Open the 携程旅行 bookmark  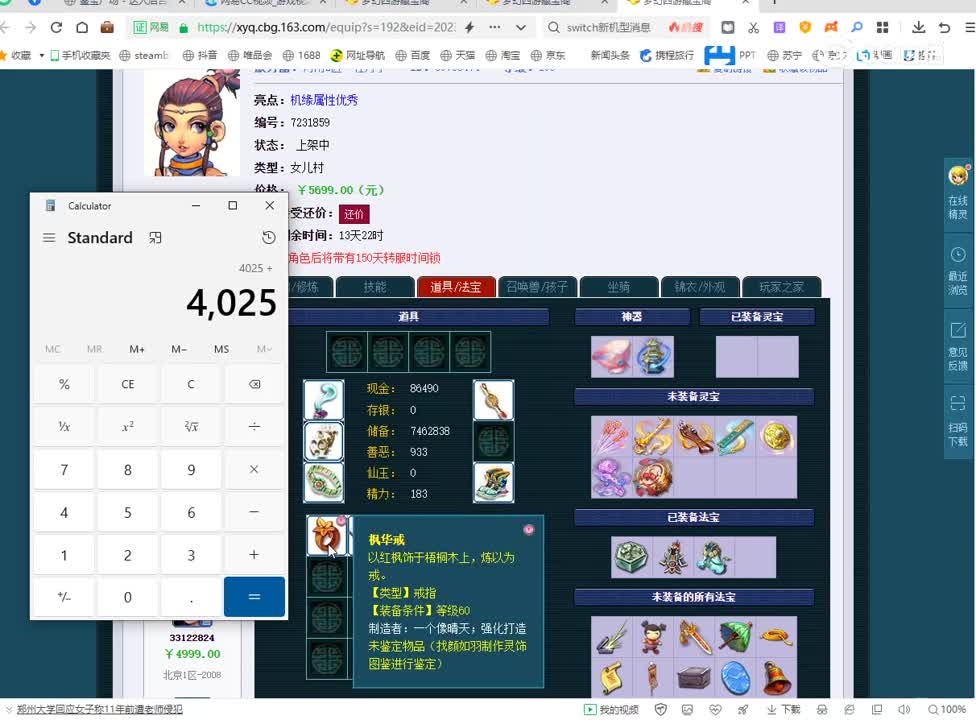(x=667, y=55)
